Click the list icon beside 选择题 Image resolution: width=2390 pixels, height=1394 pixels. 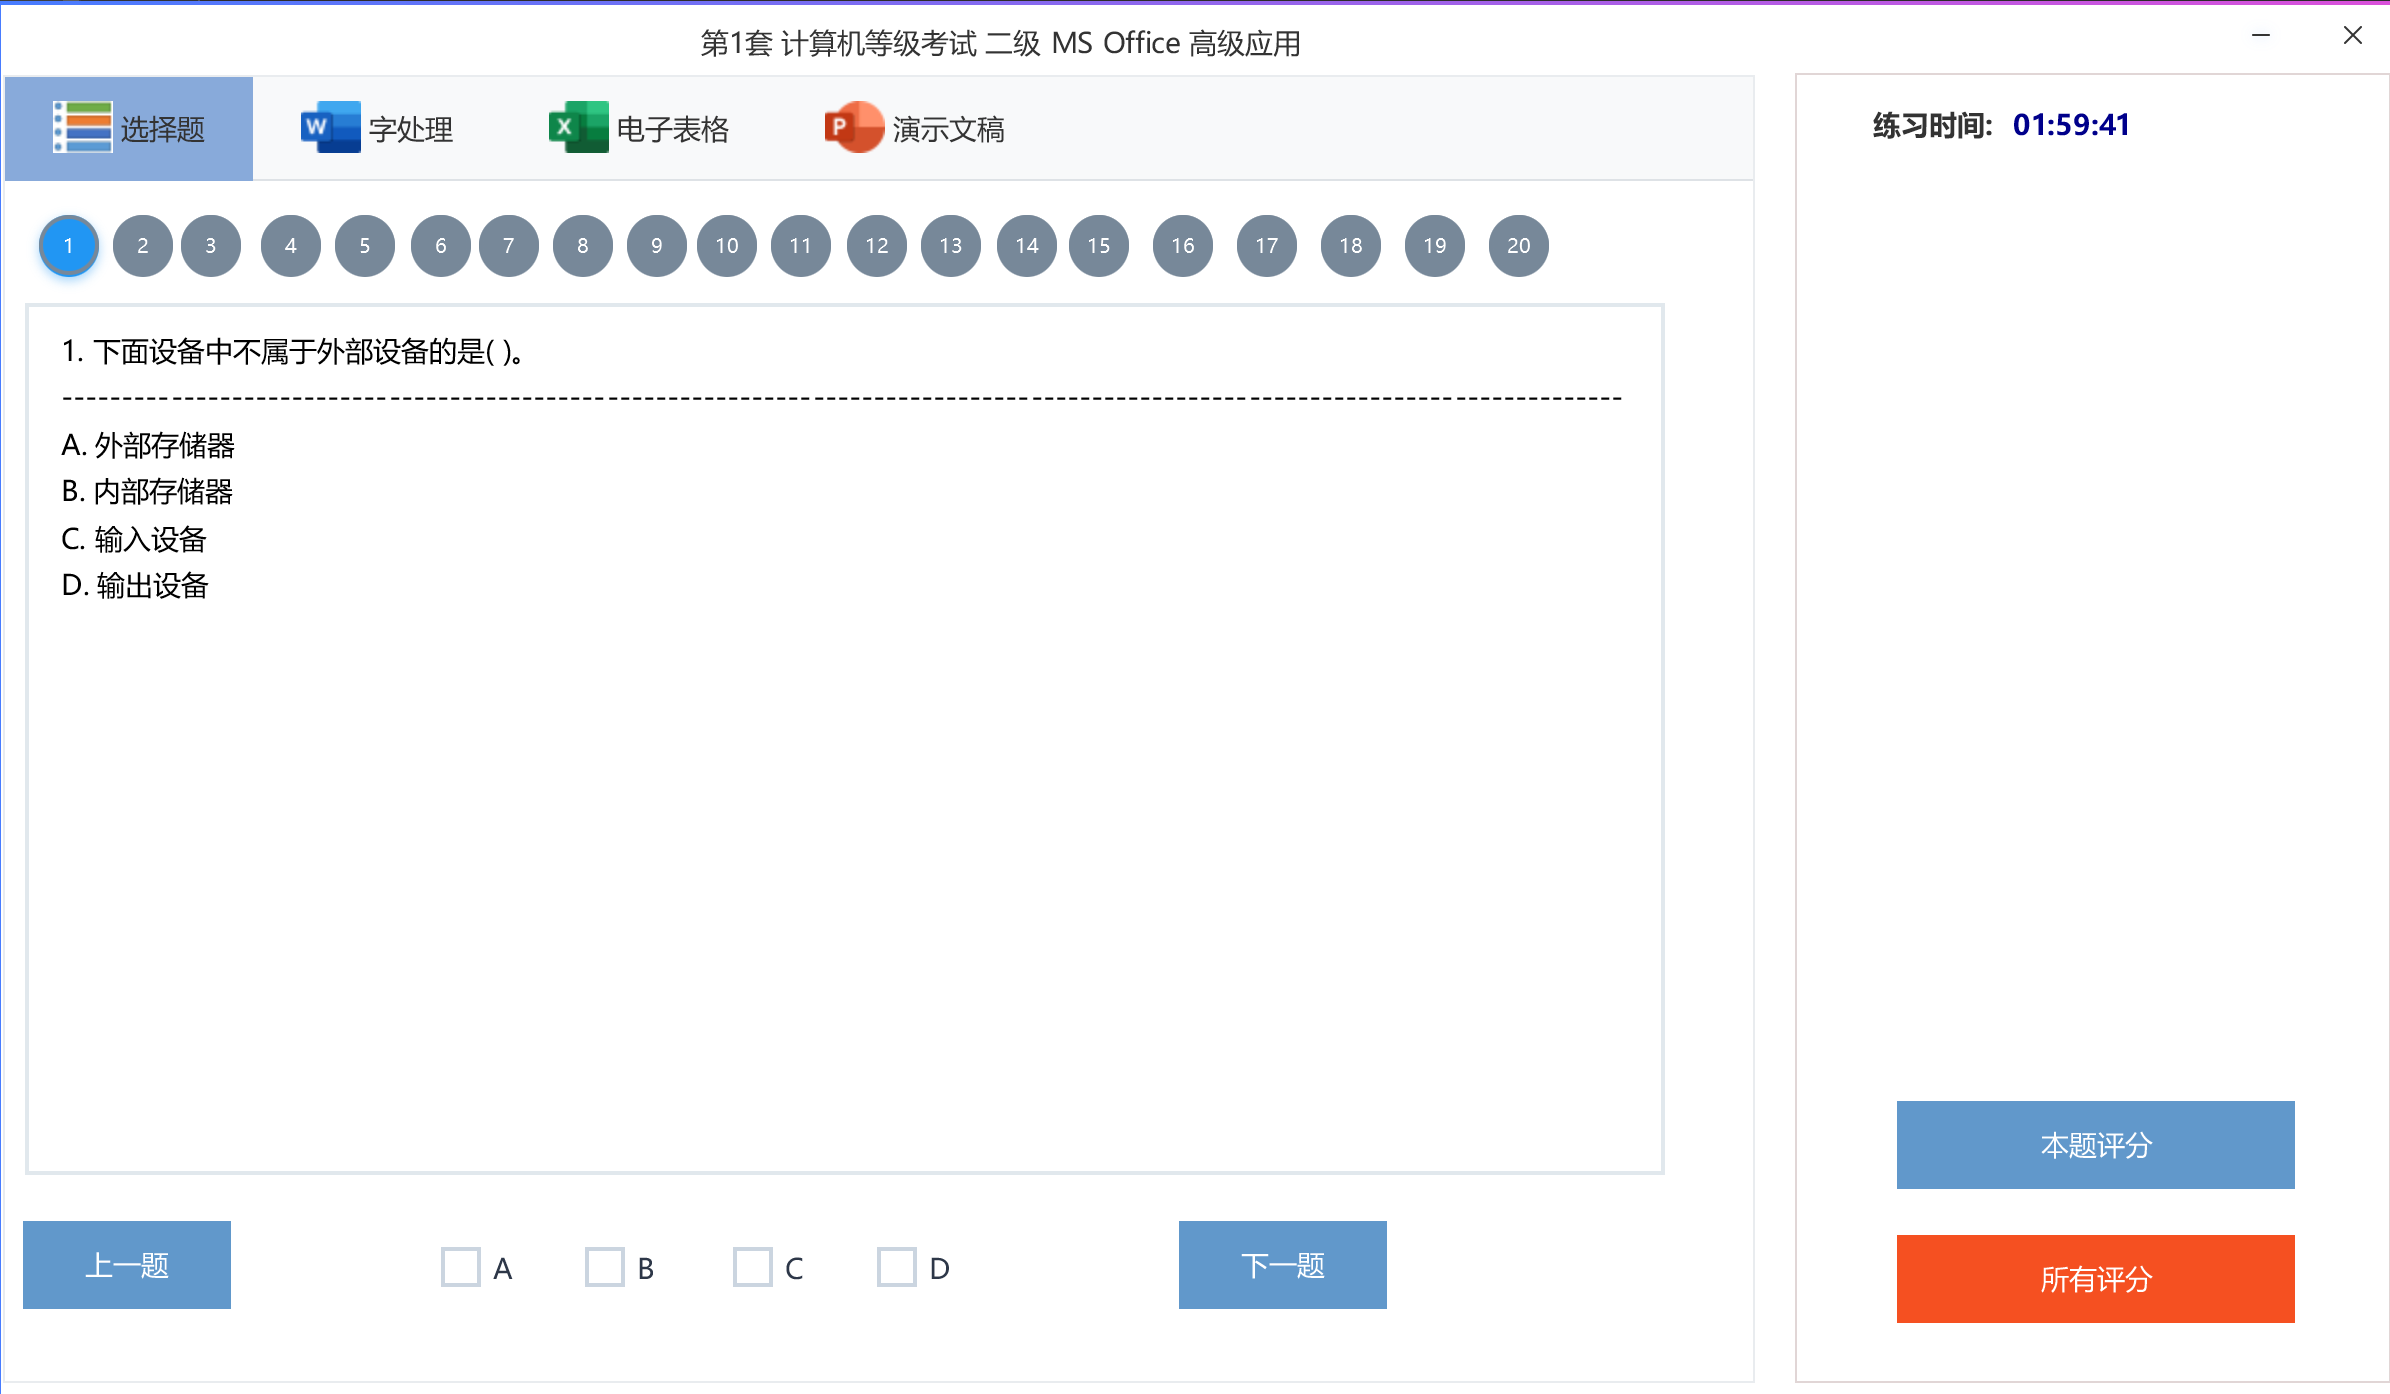pos(82,128)
